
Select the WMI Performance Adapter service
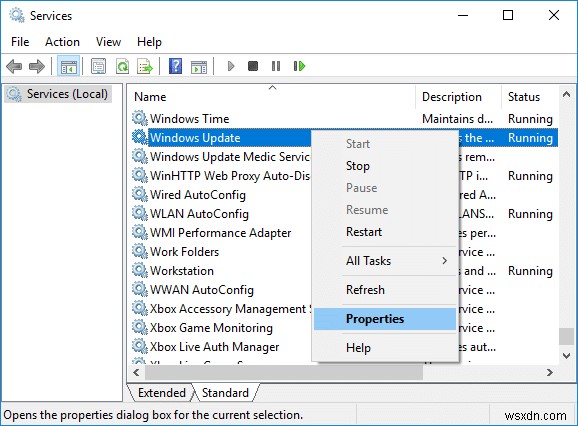pos(221,233)
